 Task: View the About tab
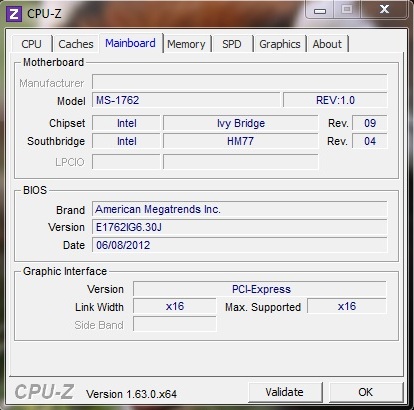click(x=327, y=44)
